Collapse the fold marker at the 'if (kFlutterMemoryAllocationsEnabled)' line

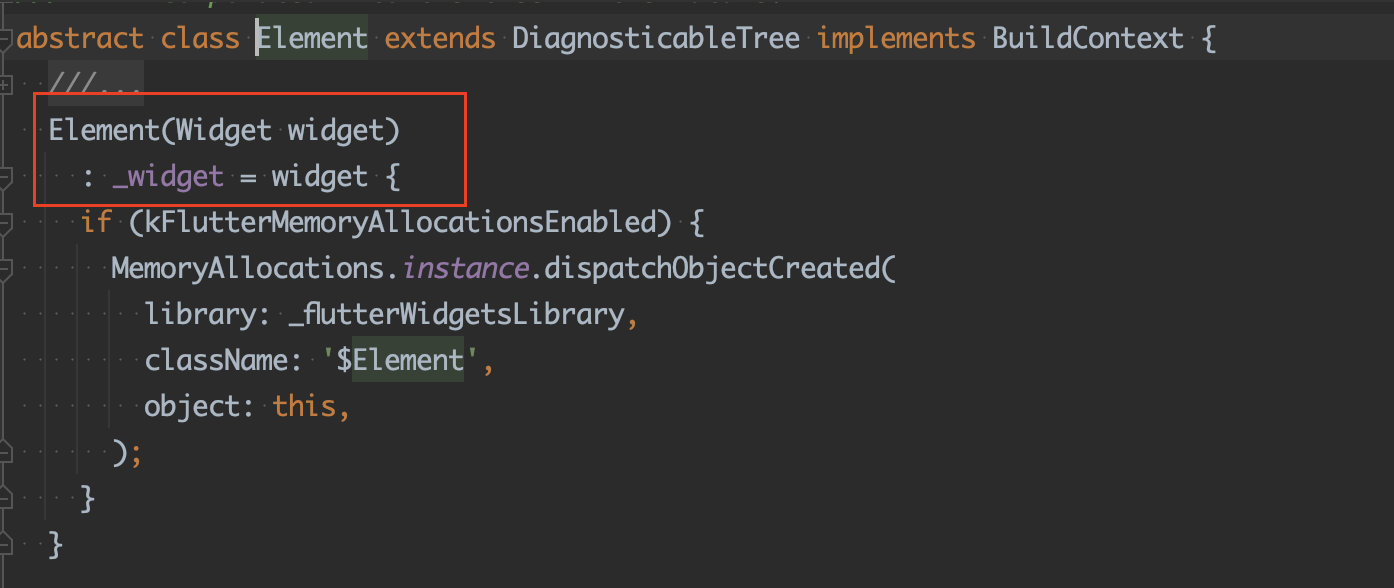[x=5, y=223]
